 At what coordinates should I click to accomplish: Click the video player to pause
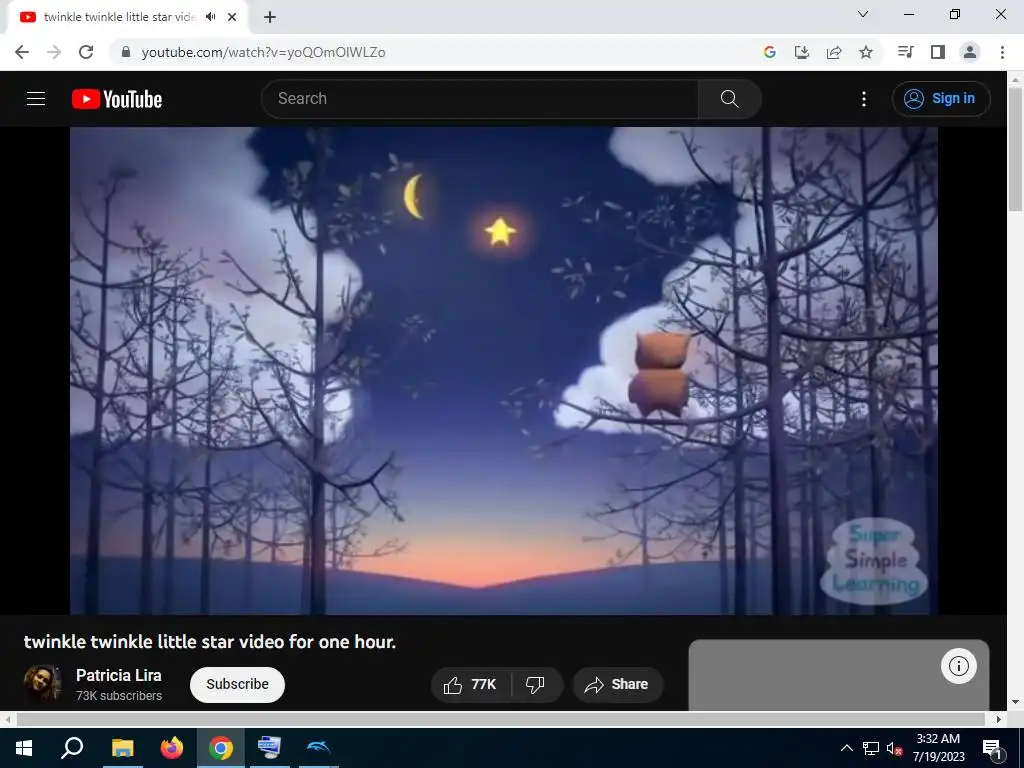(x=504, y=370)
